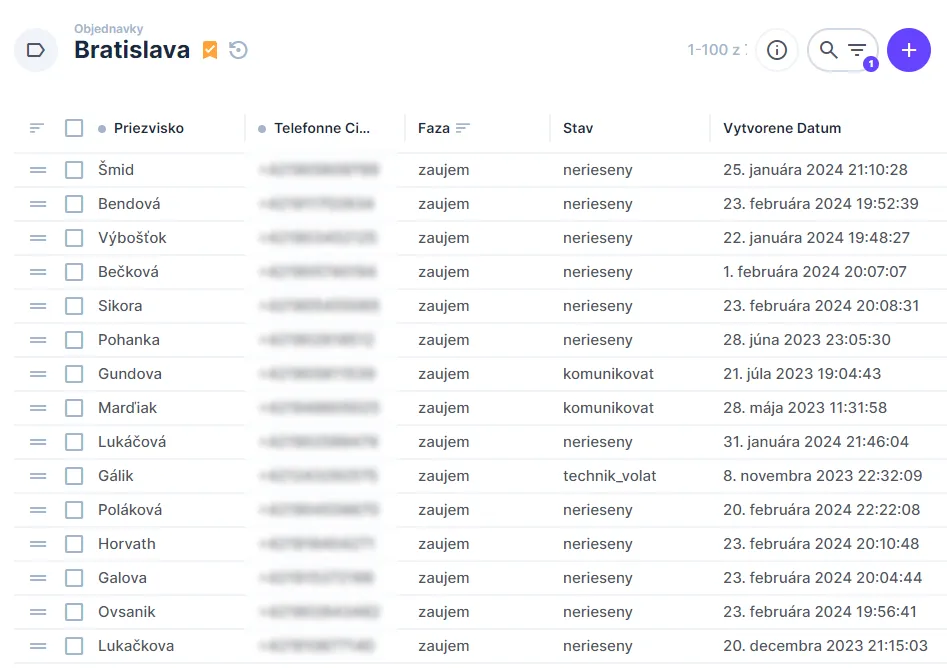Open the chat bubble icon top left

[36, 49]
